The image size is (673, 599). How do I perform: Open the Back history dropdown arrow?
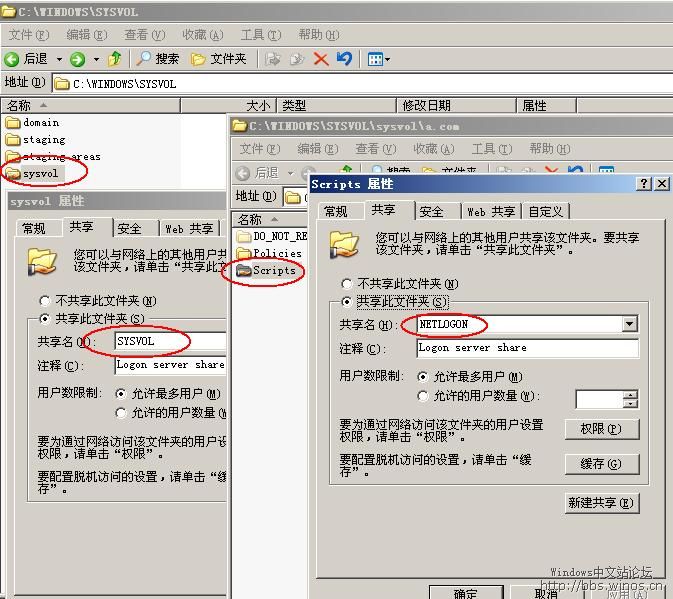pyautogui.click(x=59, y=59)
